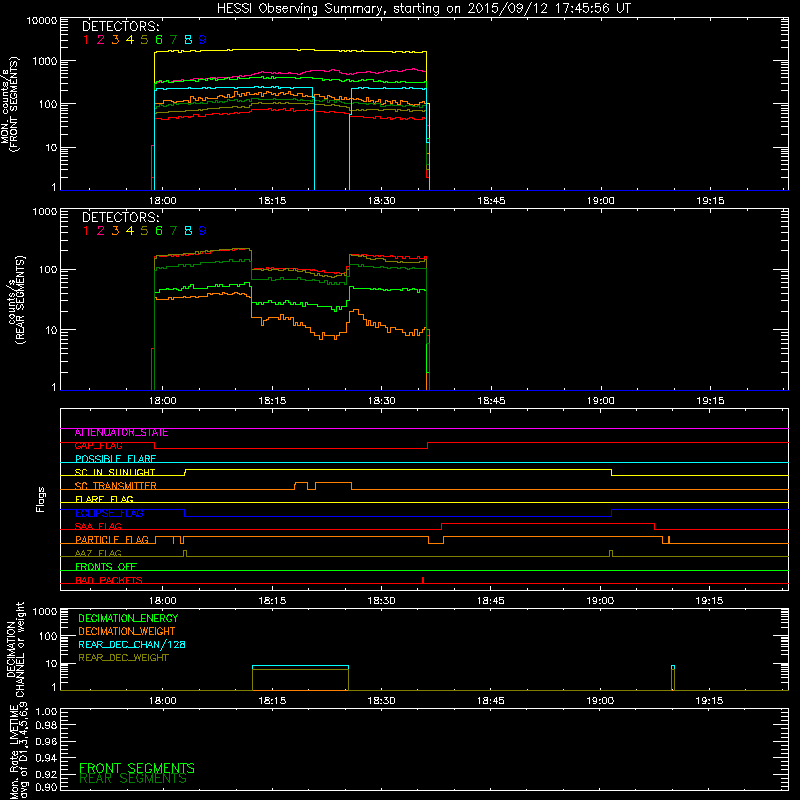The image size is (800, 800).
Task: Click red detector 1 in rear segments legend
Action: (x=86, y=231)
